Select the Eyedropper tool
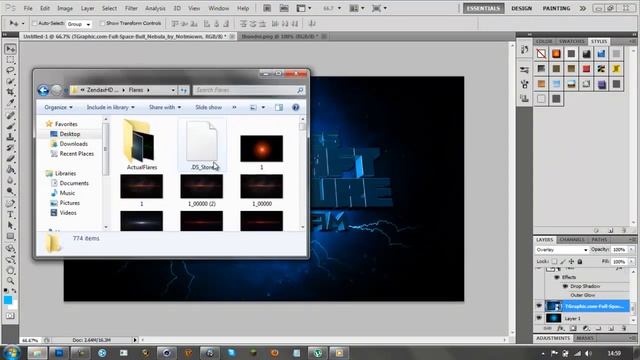The image size is (640, 360). coord(11,102)
